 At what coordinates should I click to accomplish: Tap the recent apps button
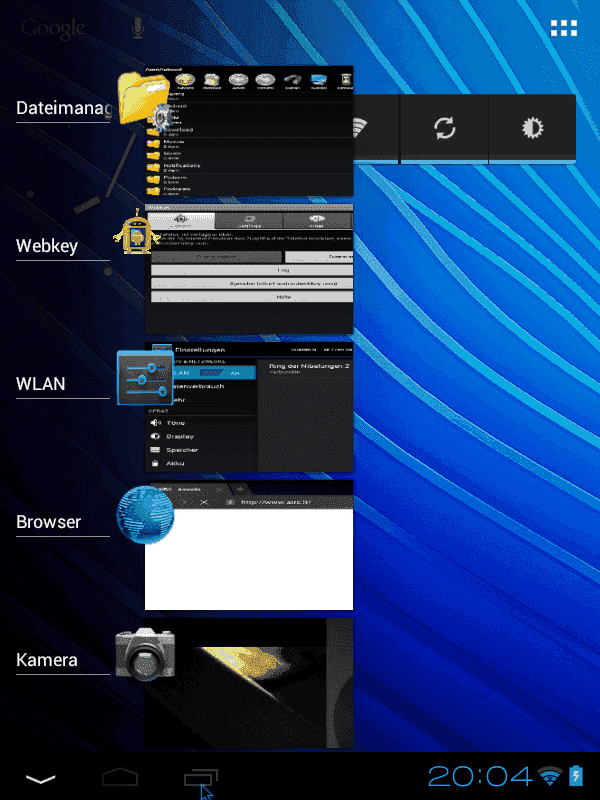(x=201, y=778)
